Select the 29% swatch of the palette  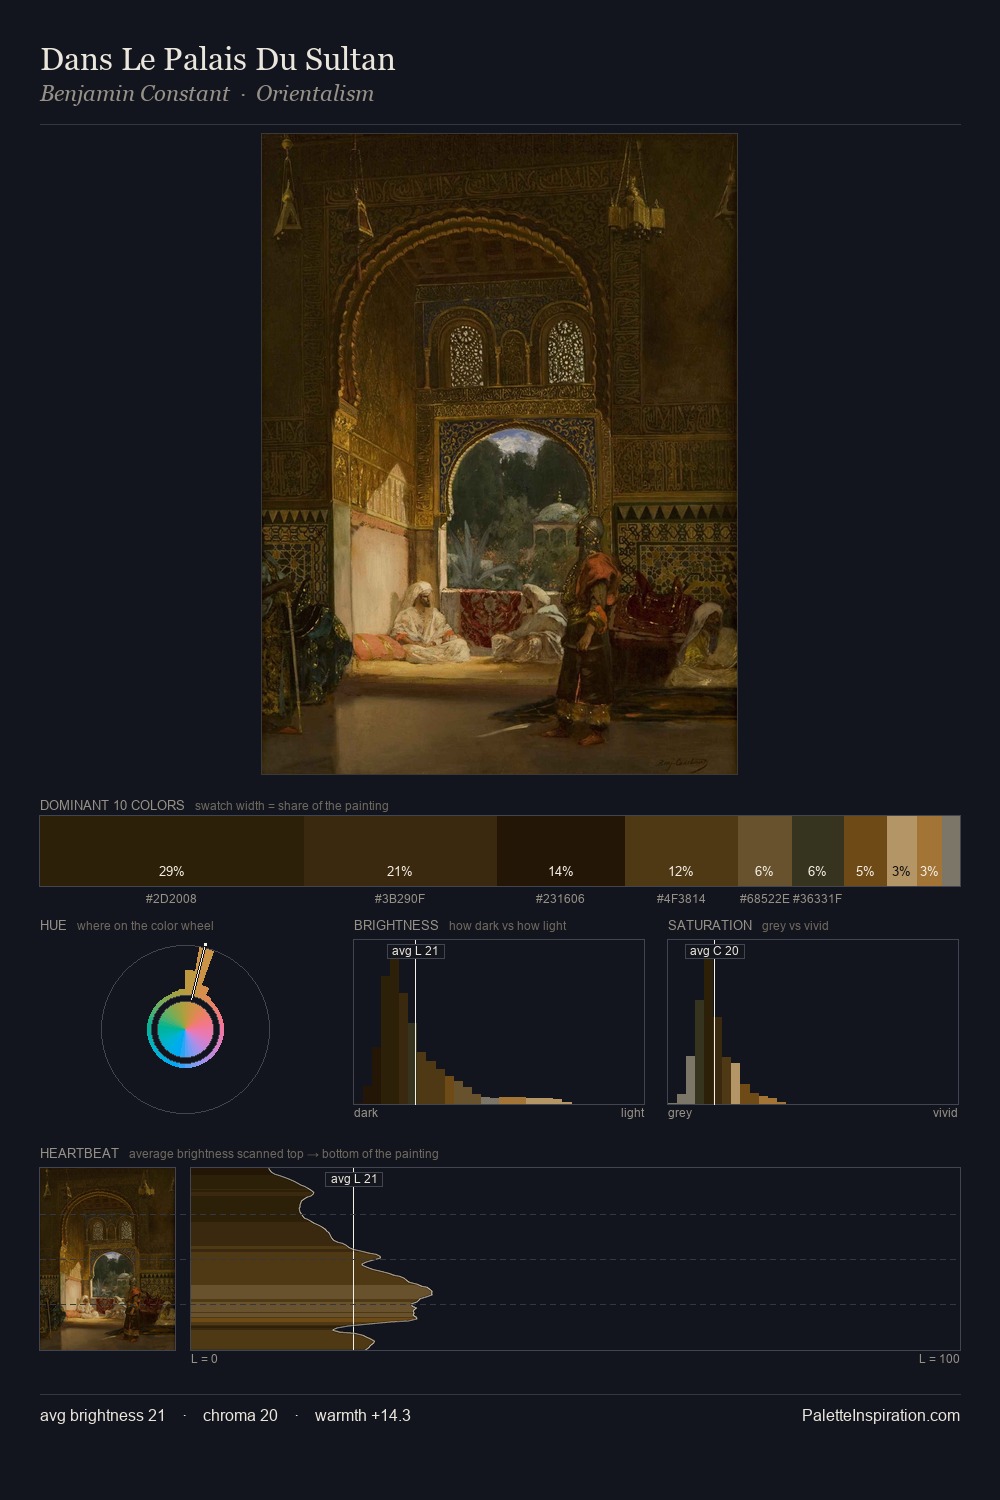coord(172,851)
